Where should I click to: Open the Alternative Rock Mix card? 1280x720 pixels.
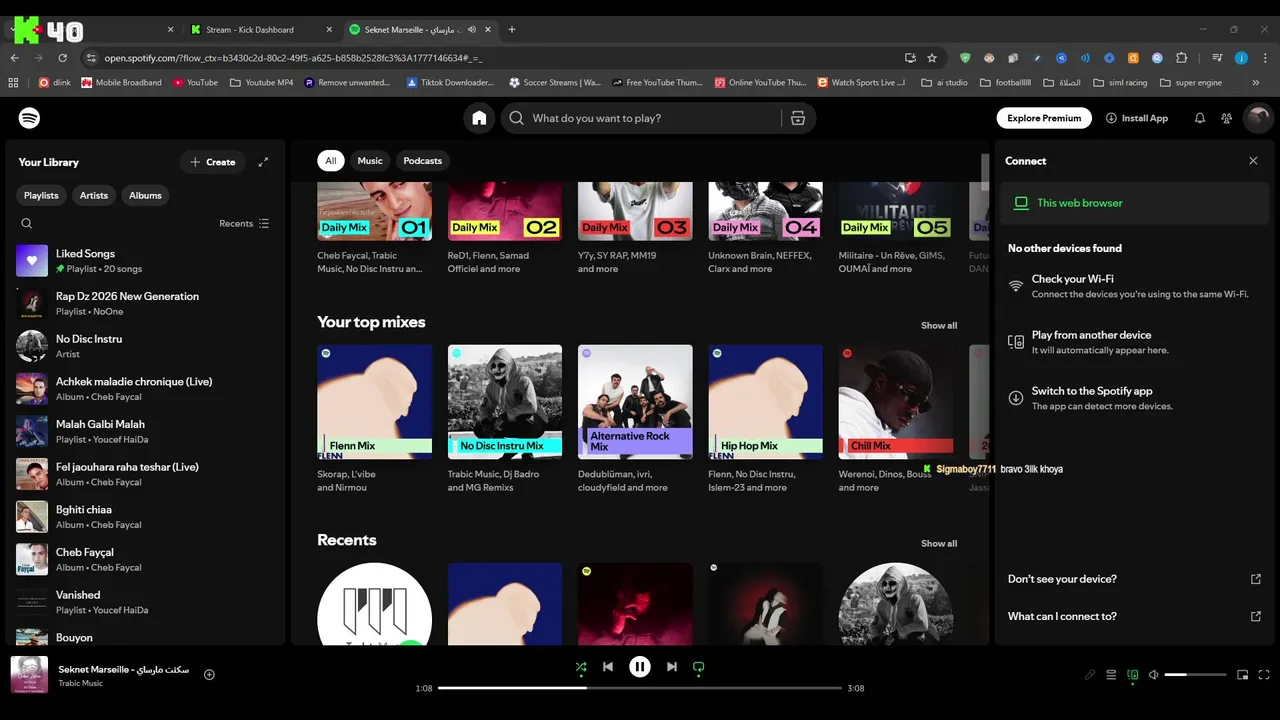click(x=635, y=420)
